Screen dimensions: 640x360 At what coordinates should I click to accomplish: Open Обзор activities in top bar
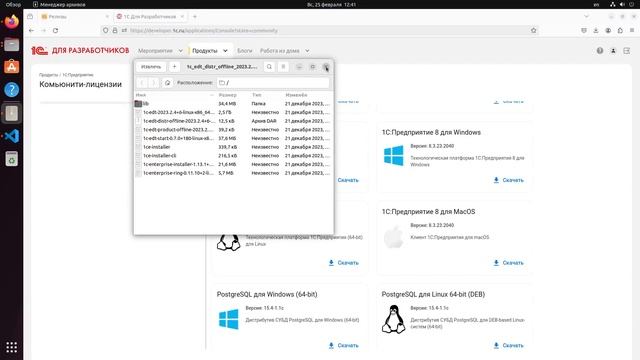pos(13,4)
